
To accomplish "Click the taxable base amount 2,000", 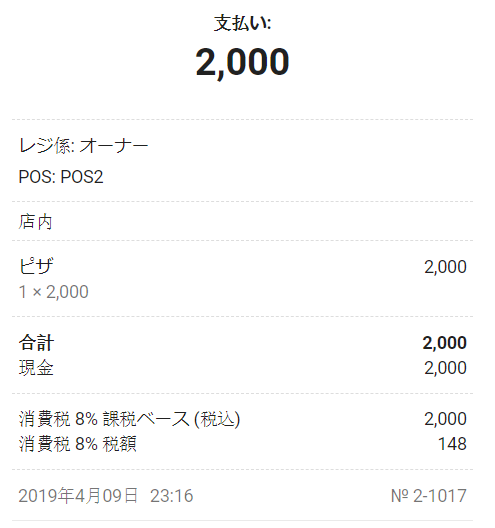I will pyautogui.click(x=445, y=419).
